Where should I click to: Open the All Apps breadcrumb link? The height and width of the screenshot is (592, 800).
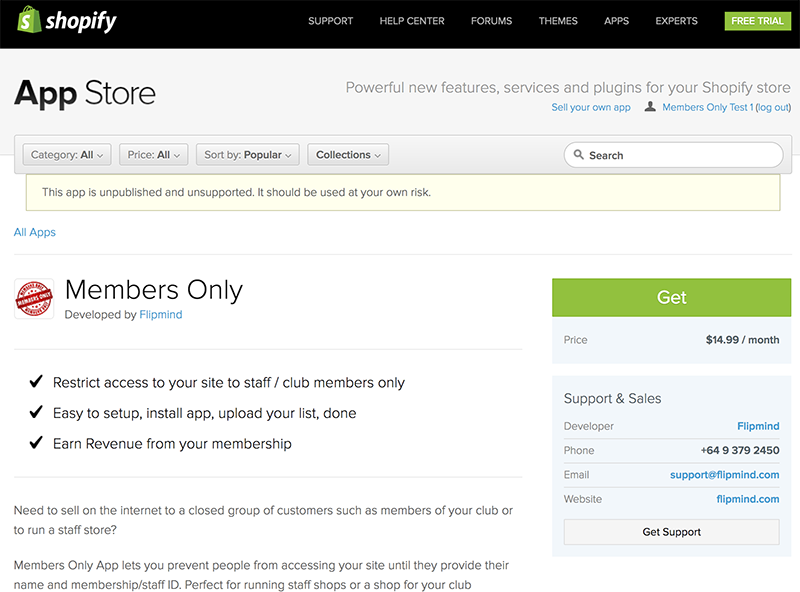click(35, 232)
